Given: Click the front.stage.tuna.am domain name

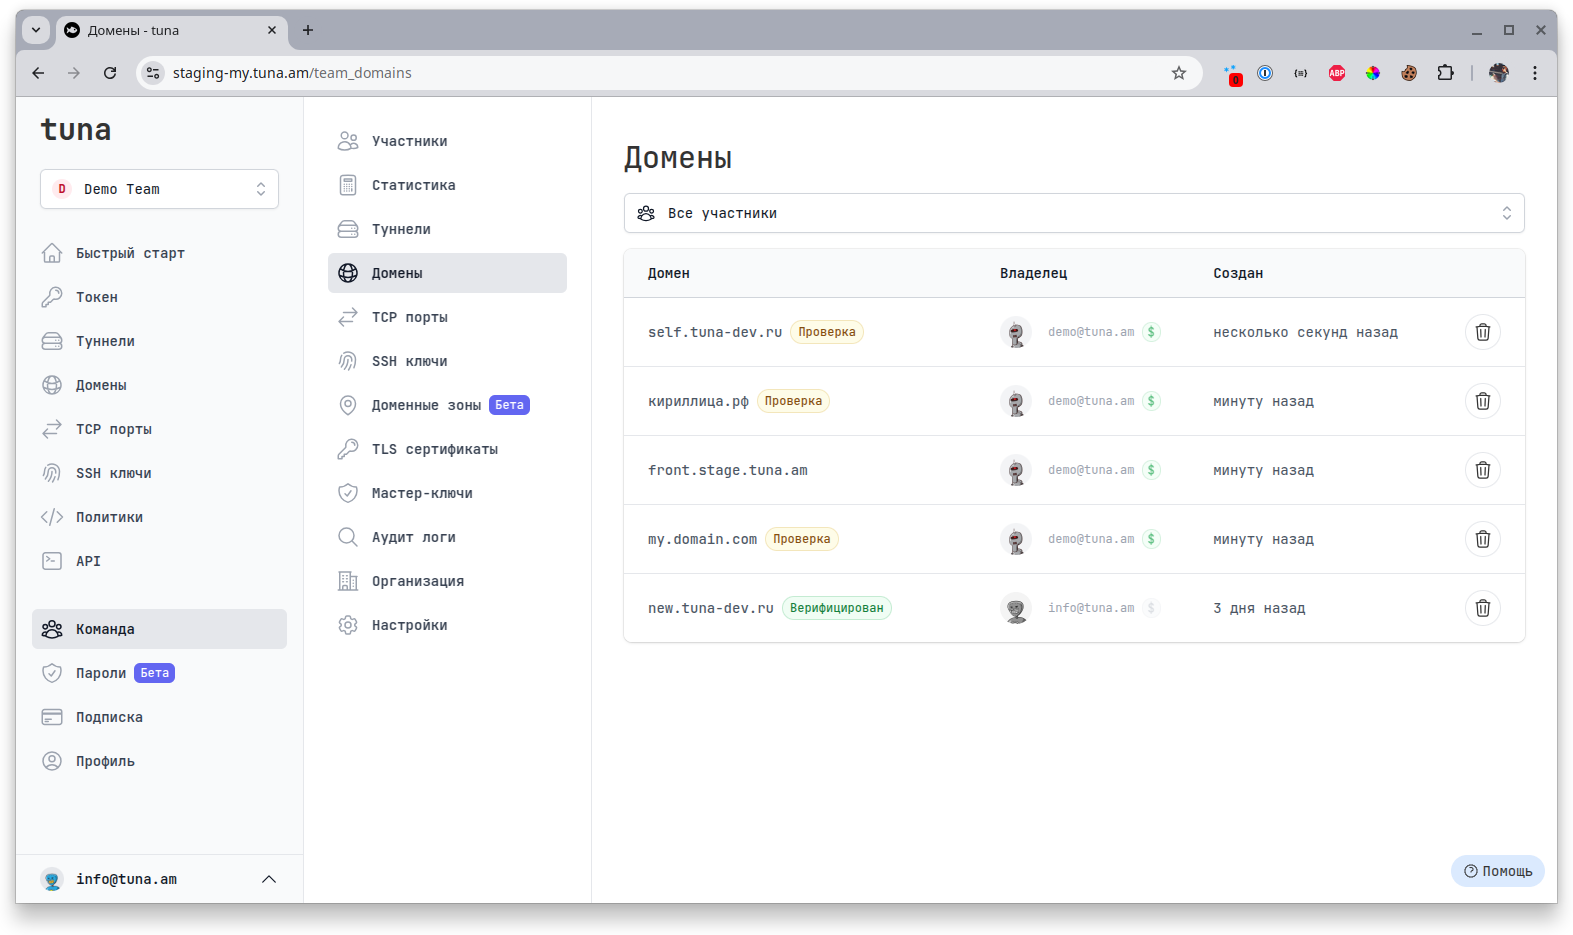Looking at the screenshot, I should pos(728,470).
